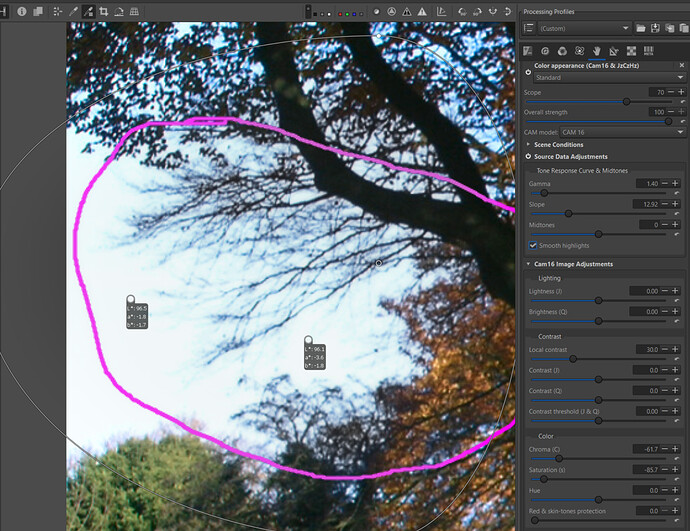Switch to the Exposure tab

pos(528,51)
